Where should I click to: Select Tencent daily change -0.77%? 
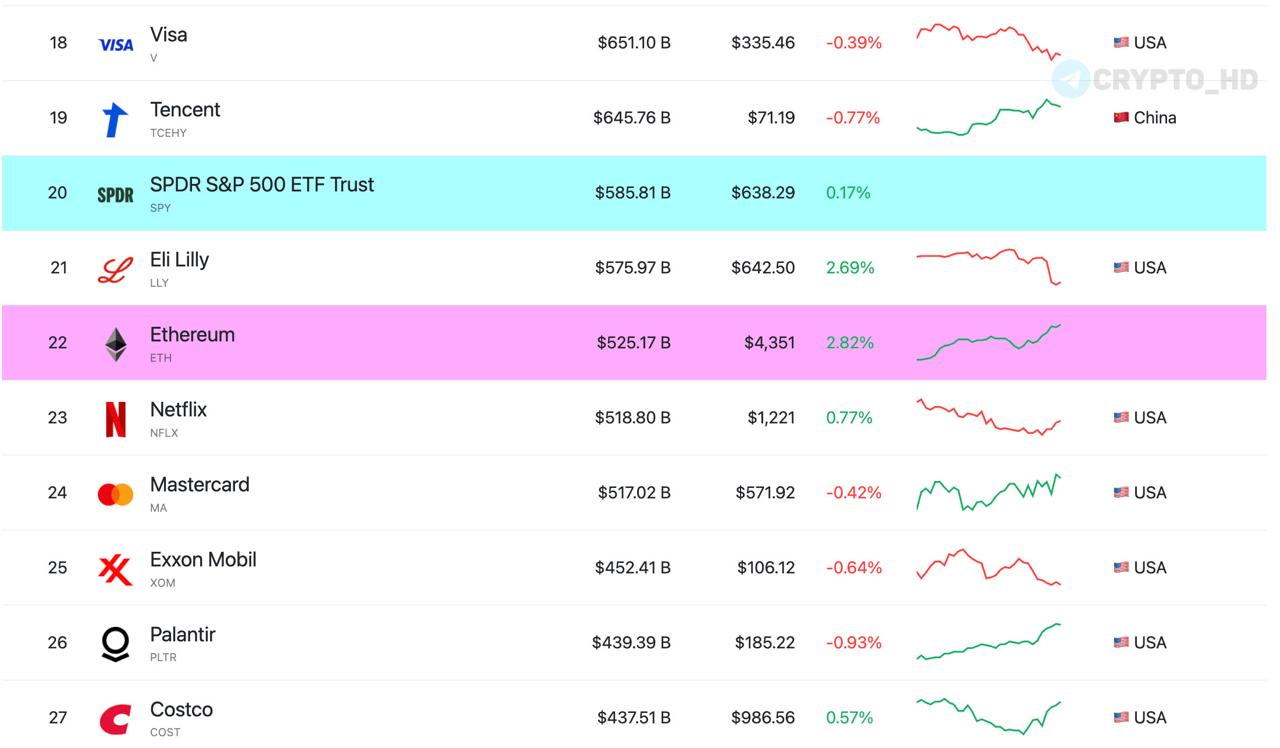pyautogui.click(x=853, y=117)
